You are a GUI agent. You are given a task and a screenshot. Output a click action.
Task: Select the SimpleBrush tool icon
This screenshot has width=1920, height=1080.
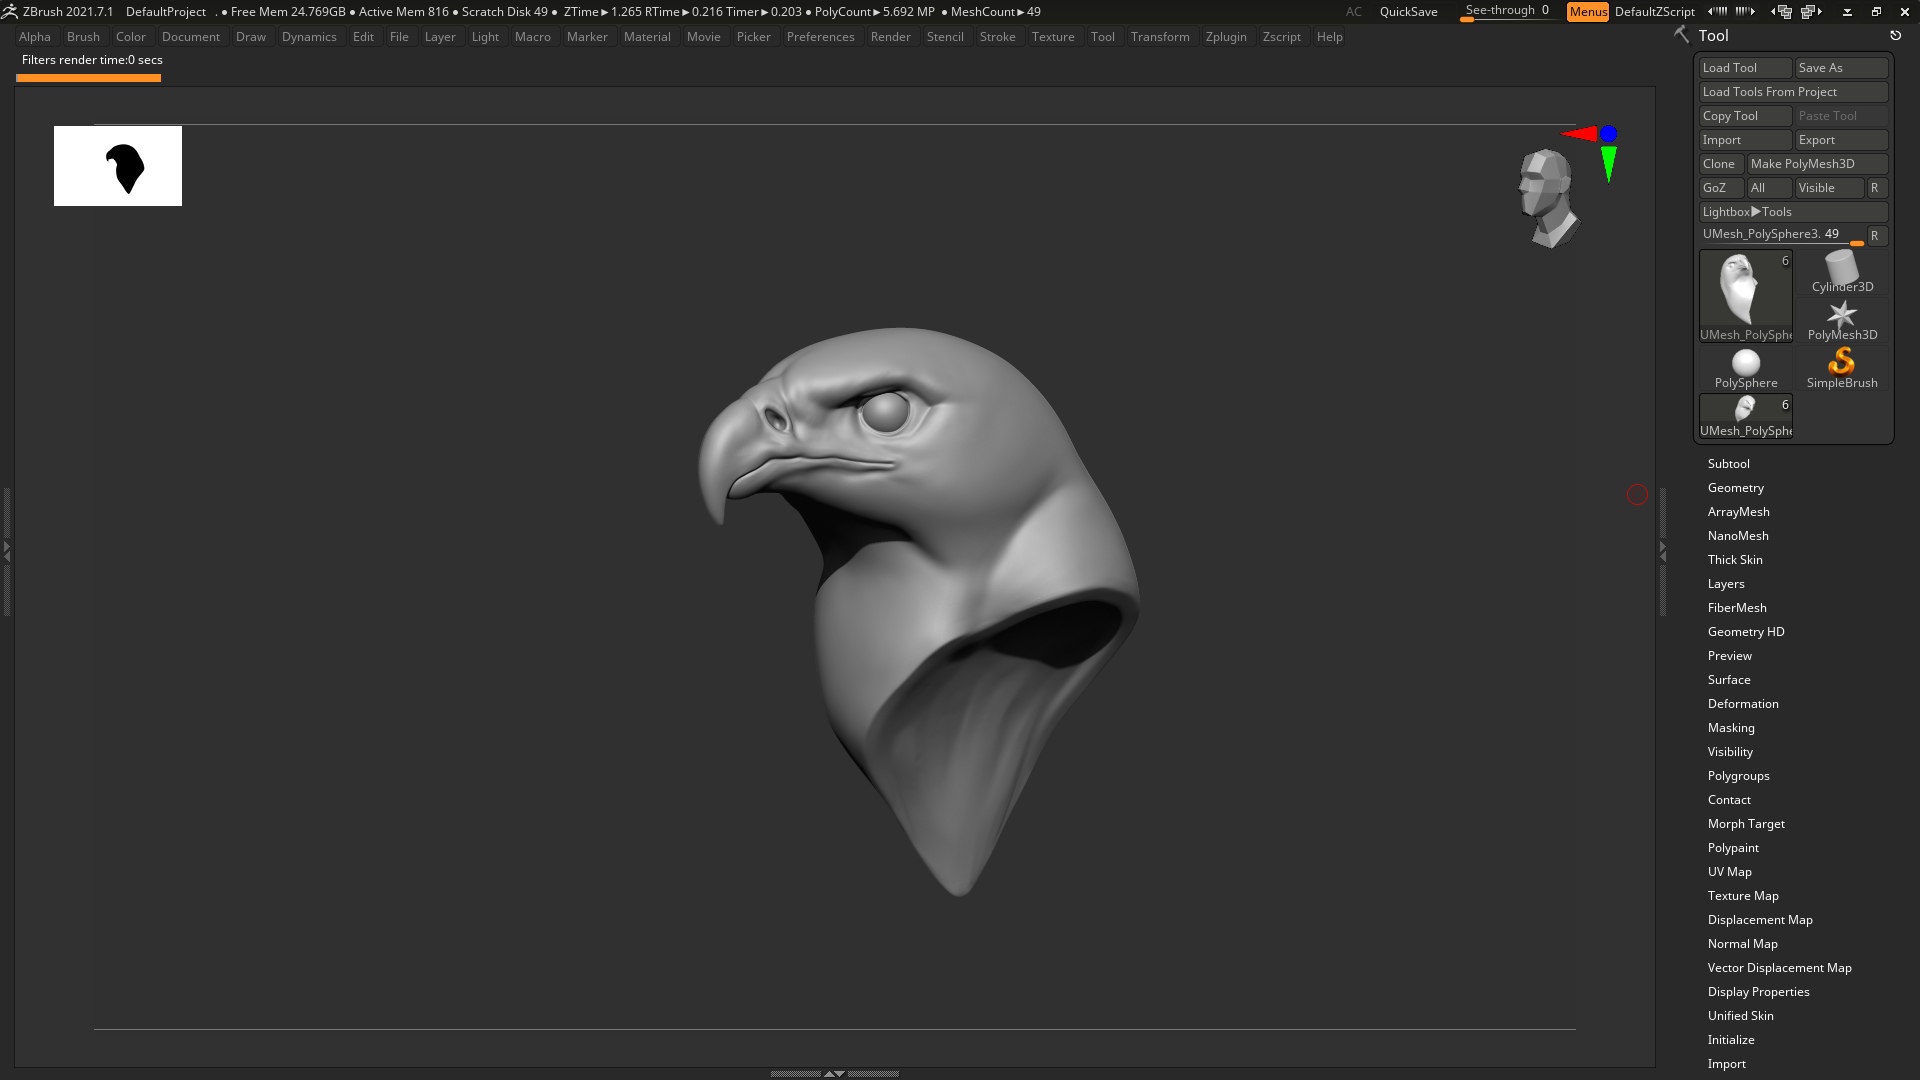point(1841,368)
